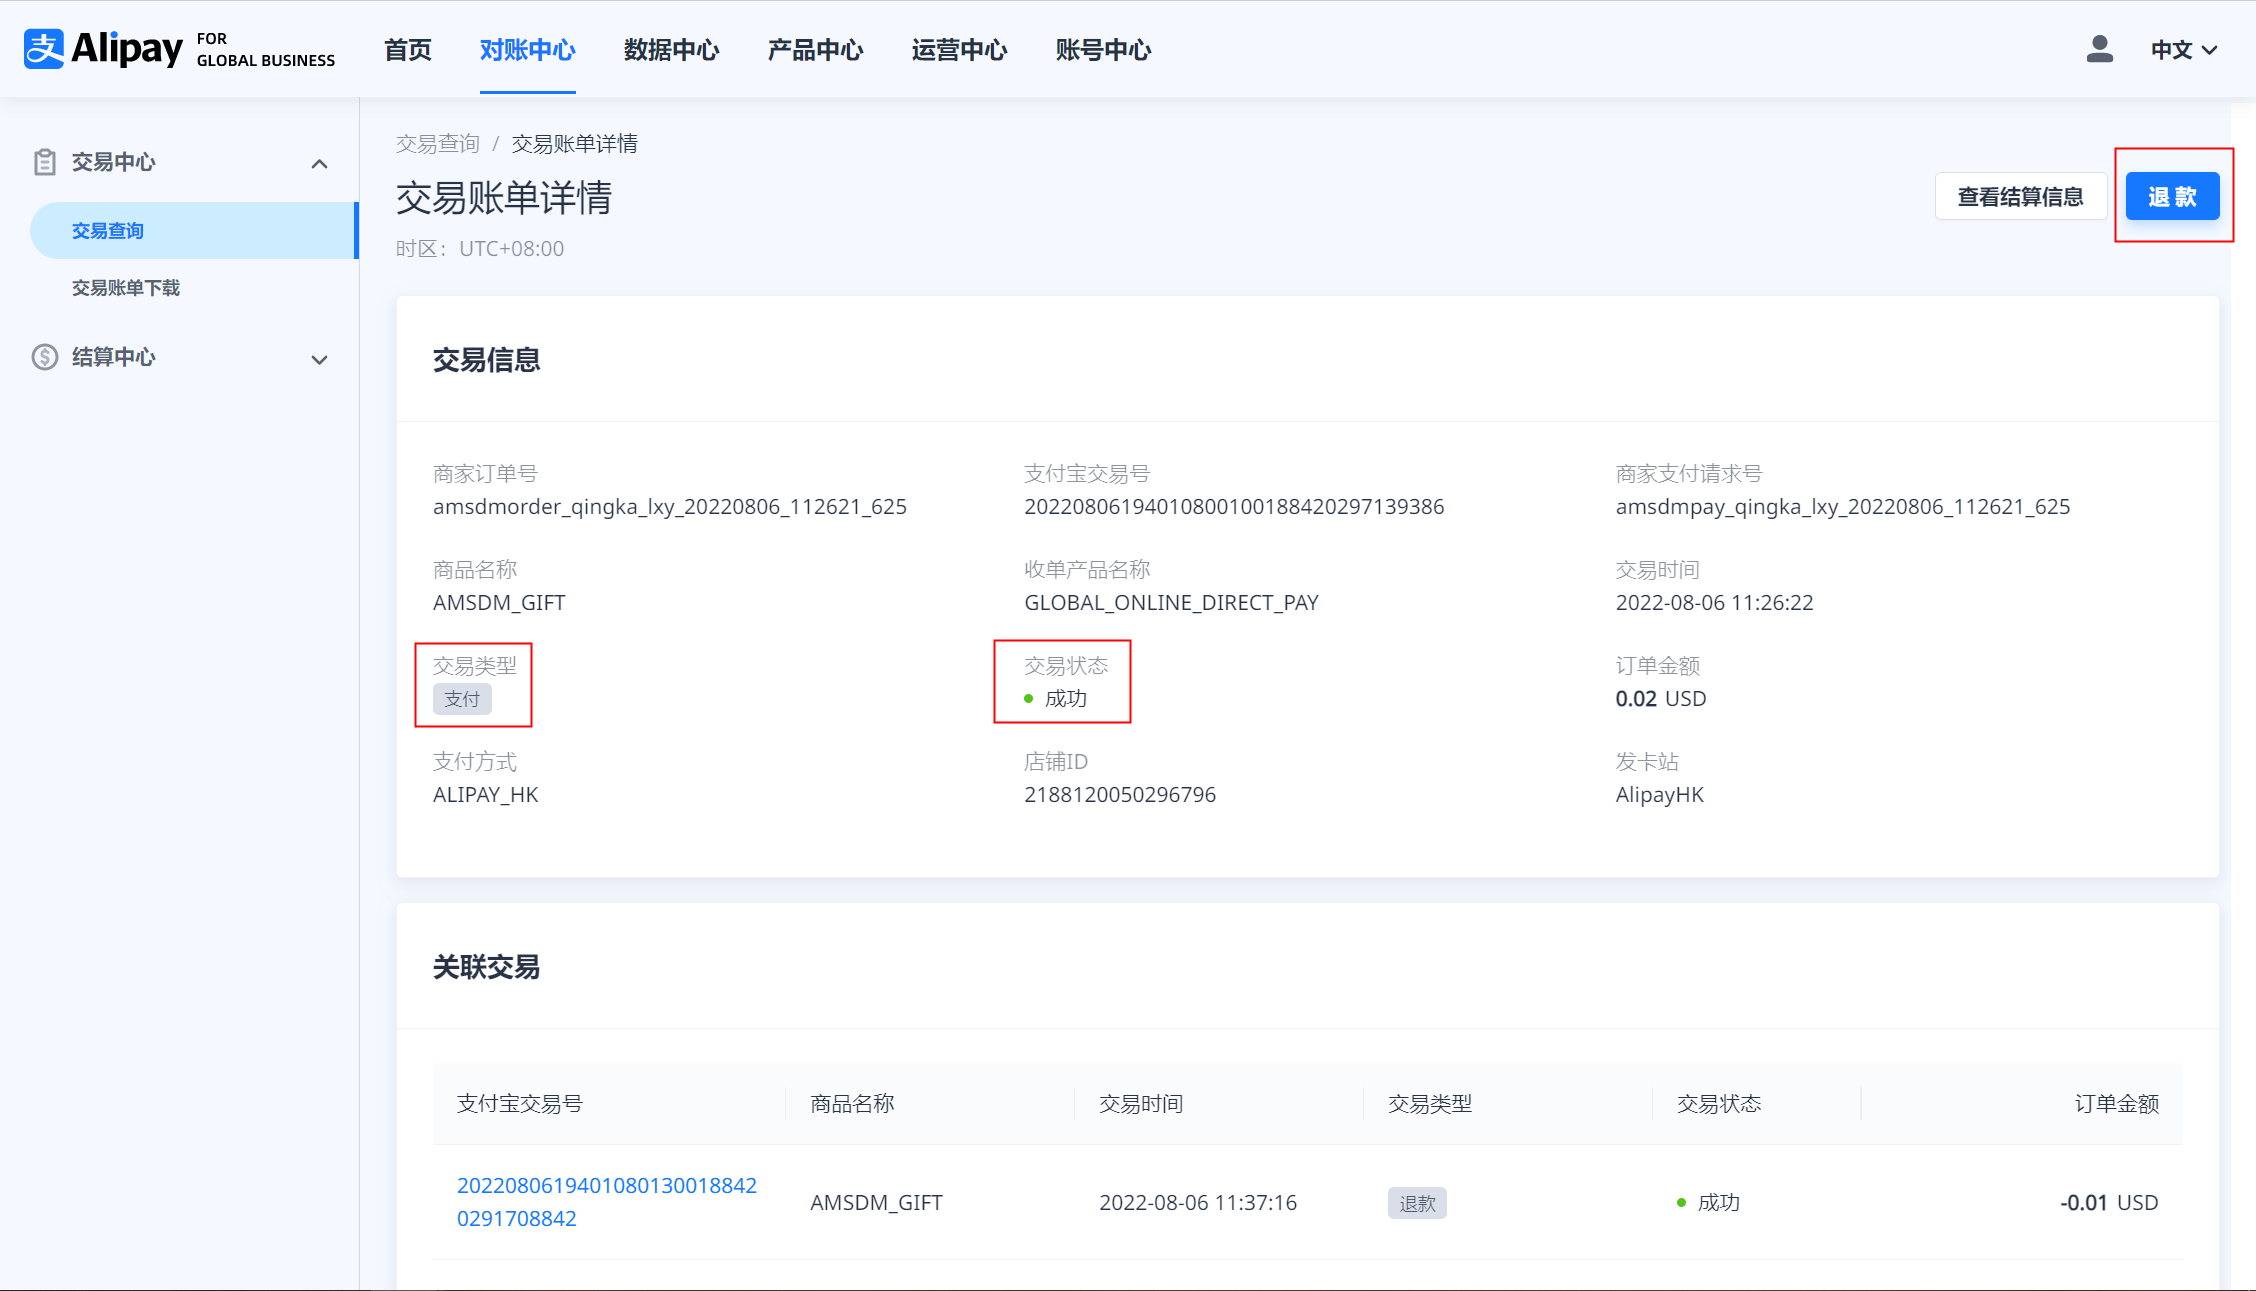Collapse the 交易中心 sidebar section chevron
2256x1291 pixels.
coord(319,163)
